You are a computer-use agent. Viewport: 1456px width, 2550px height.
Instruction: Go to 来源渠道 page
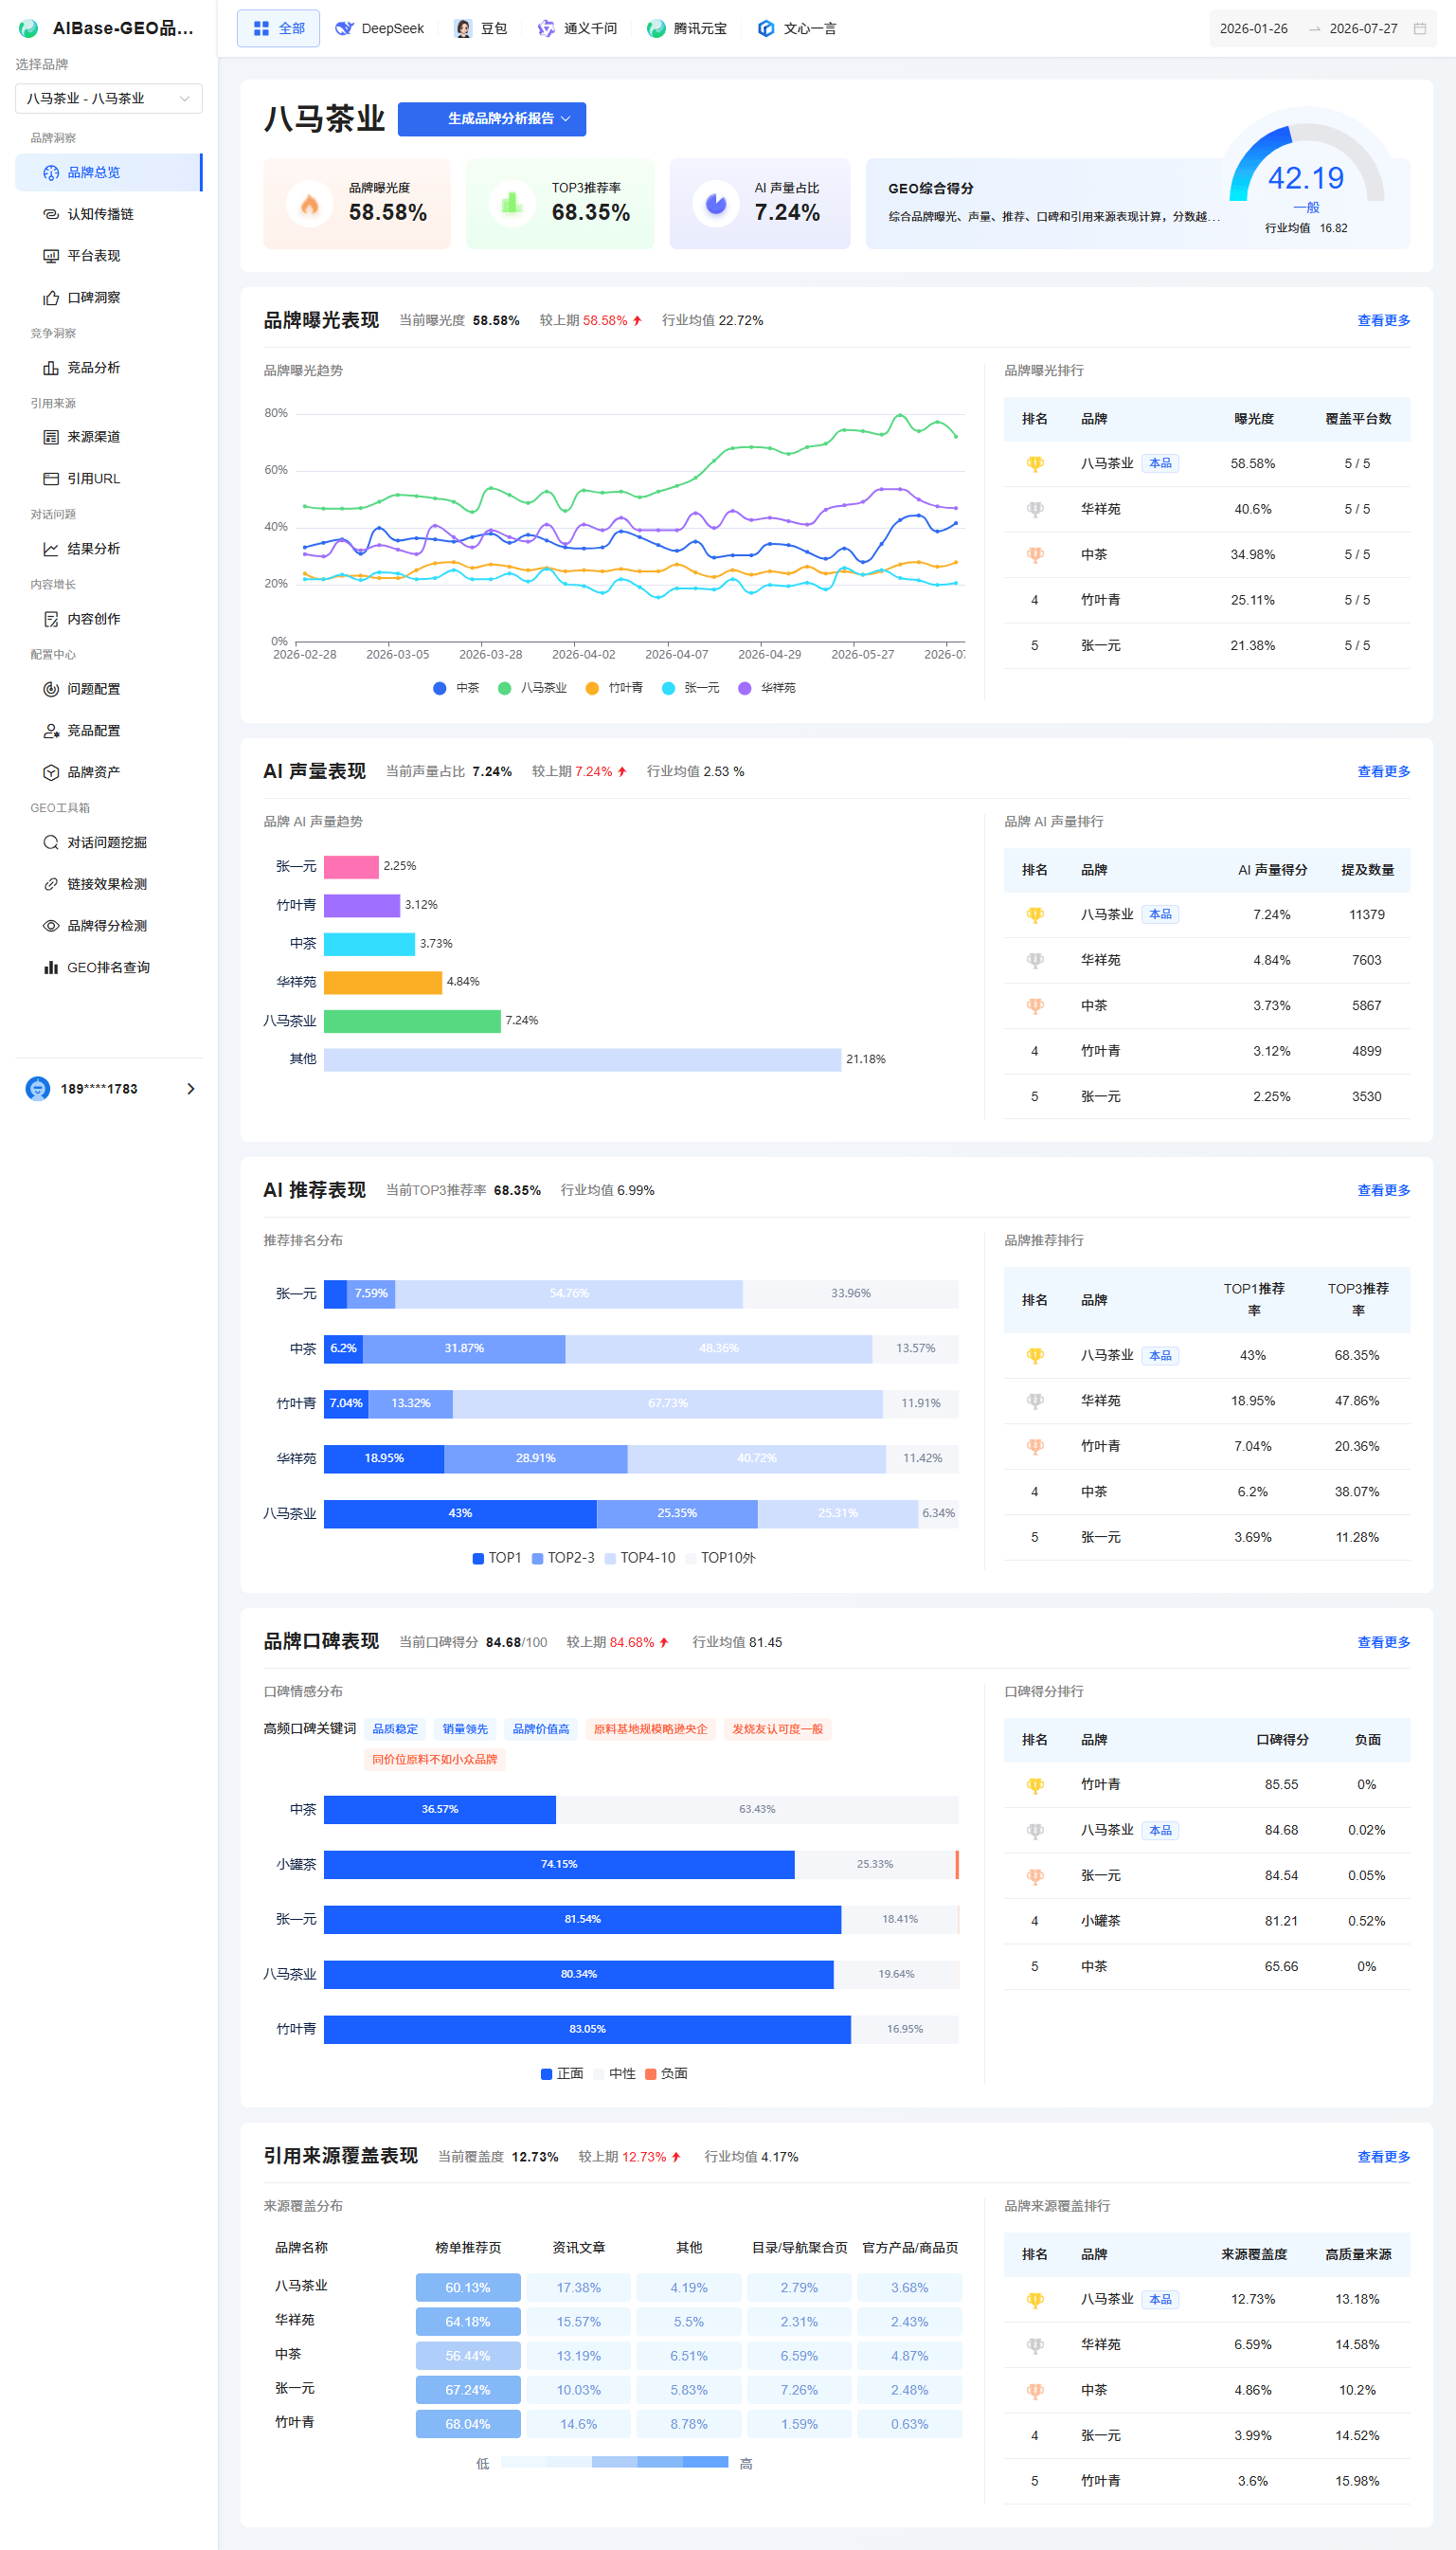108,437
